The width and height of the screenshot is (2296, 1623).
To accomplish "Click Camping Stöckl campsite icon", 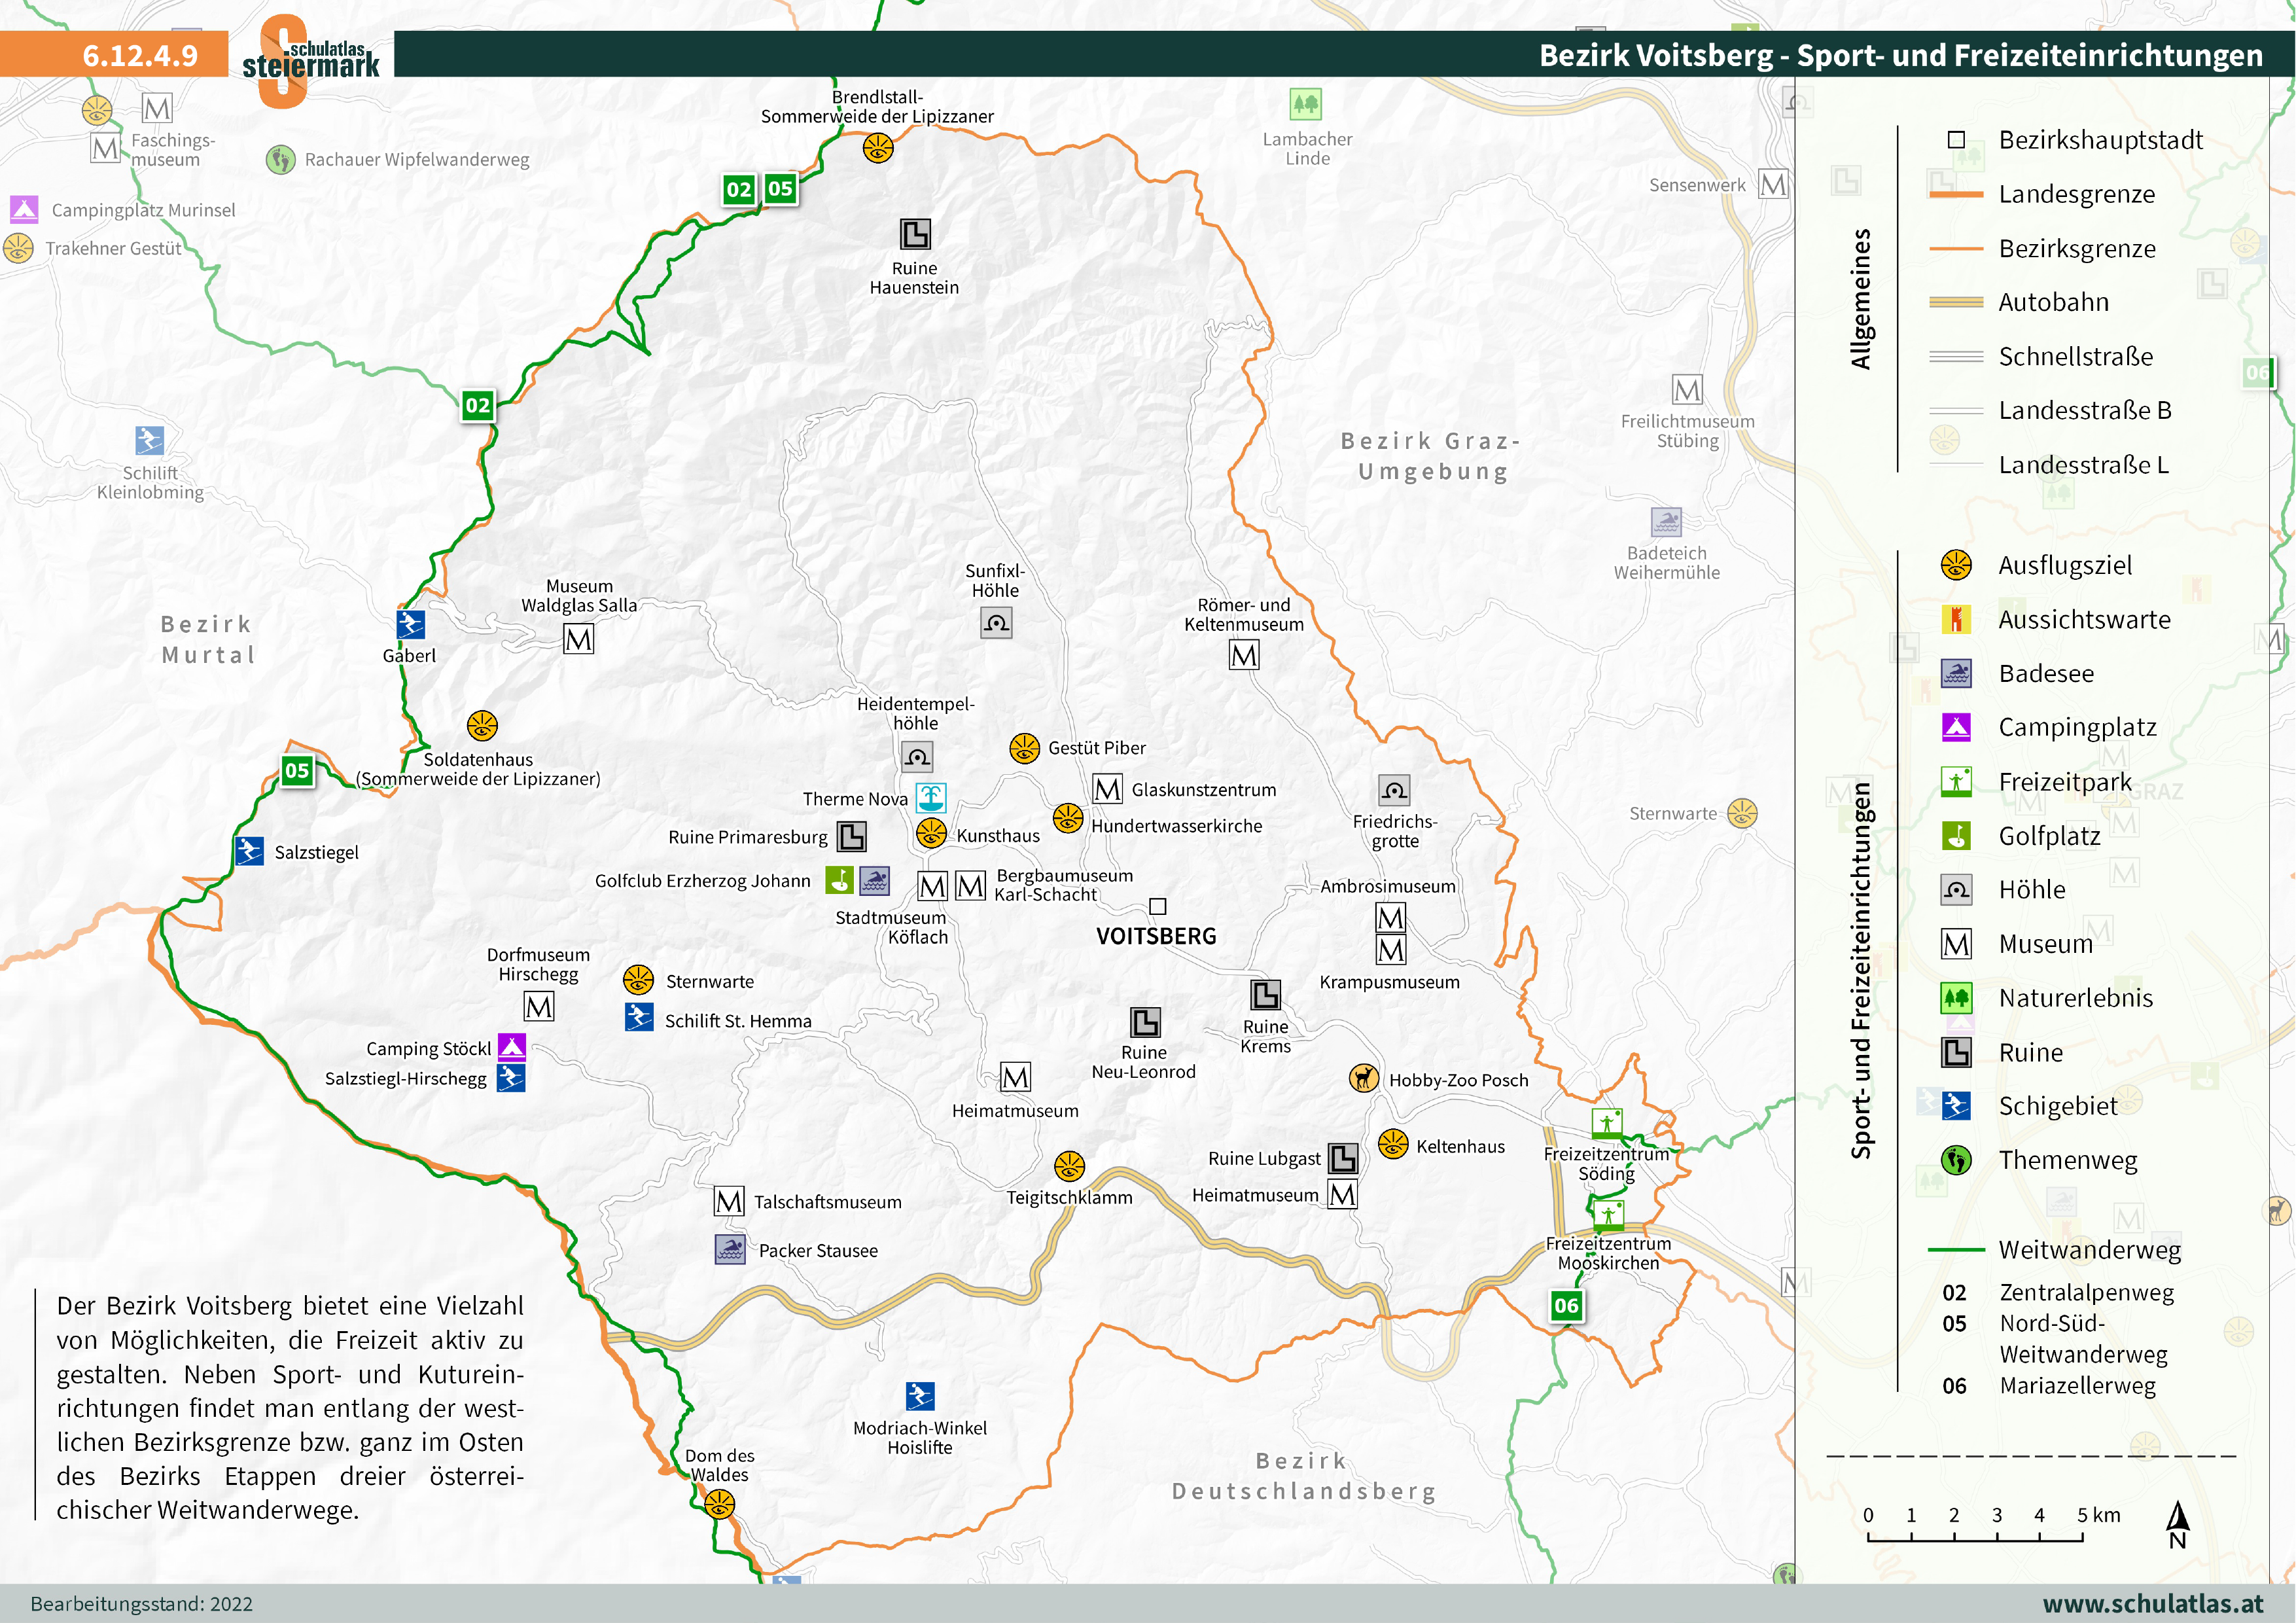I will [512, 1047].
